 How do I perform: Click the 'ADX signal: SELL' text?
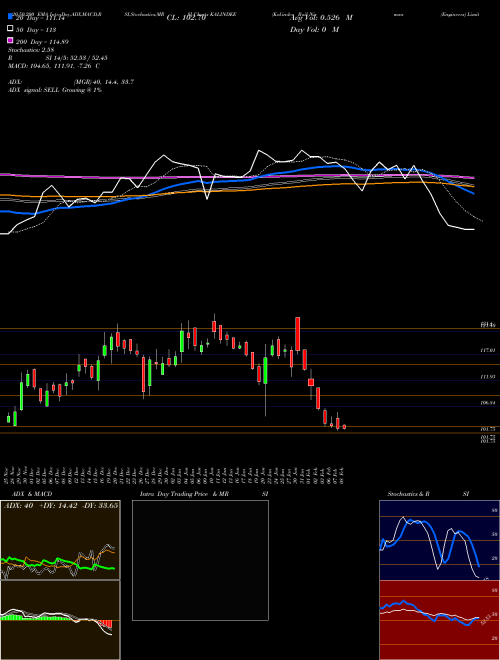click(x=34, y=90)
